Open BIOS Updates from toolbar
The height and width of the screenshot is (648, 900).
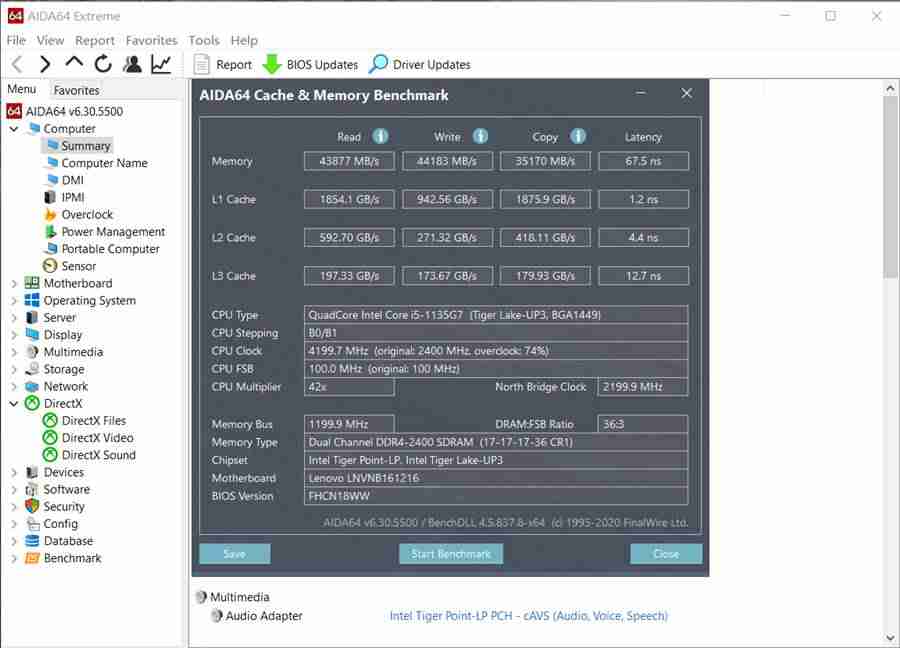[310, 64]
